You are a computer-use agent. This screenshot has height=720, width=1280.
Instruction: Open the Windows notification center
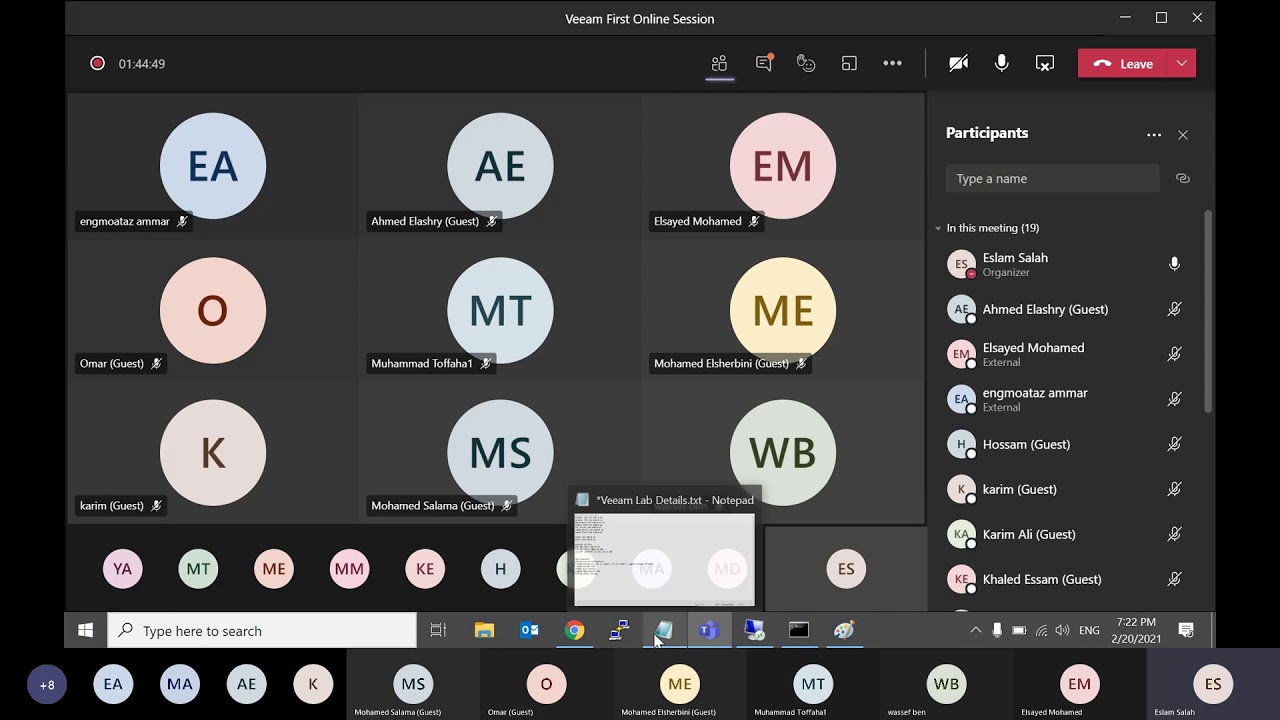tap(1186, 630)
